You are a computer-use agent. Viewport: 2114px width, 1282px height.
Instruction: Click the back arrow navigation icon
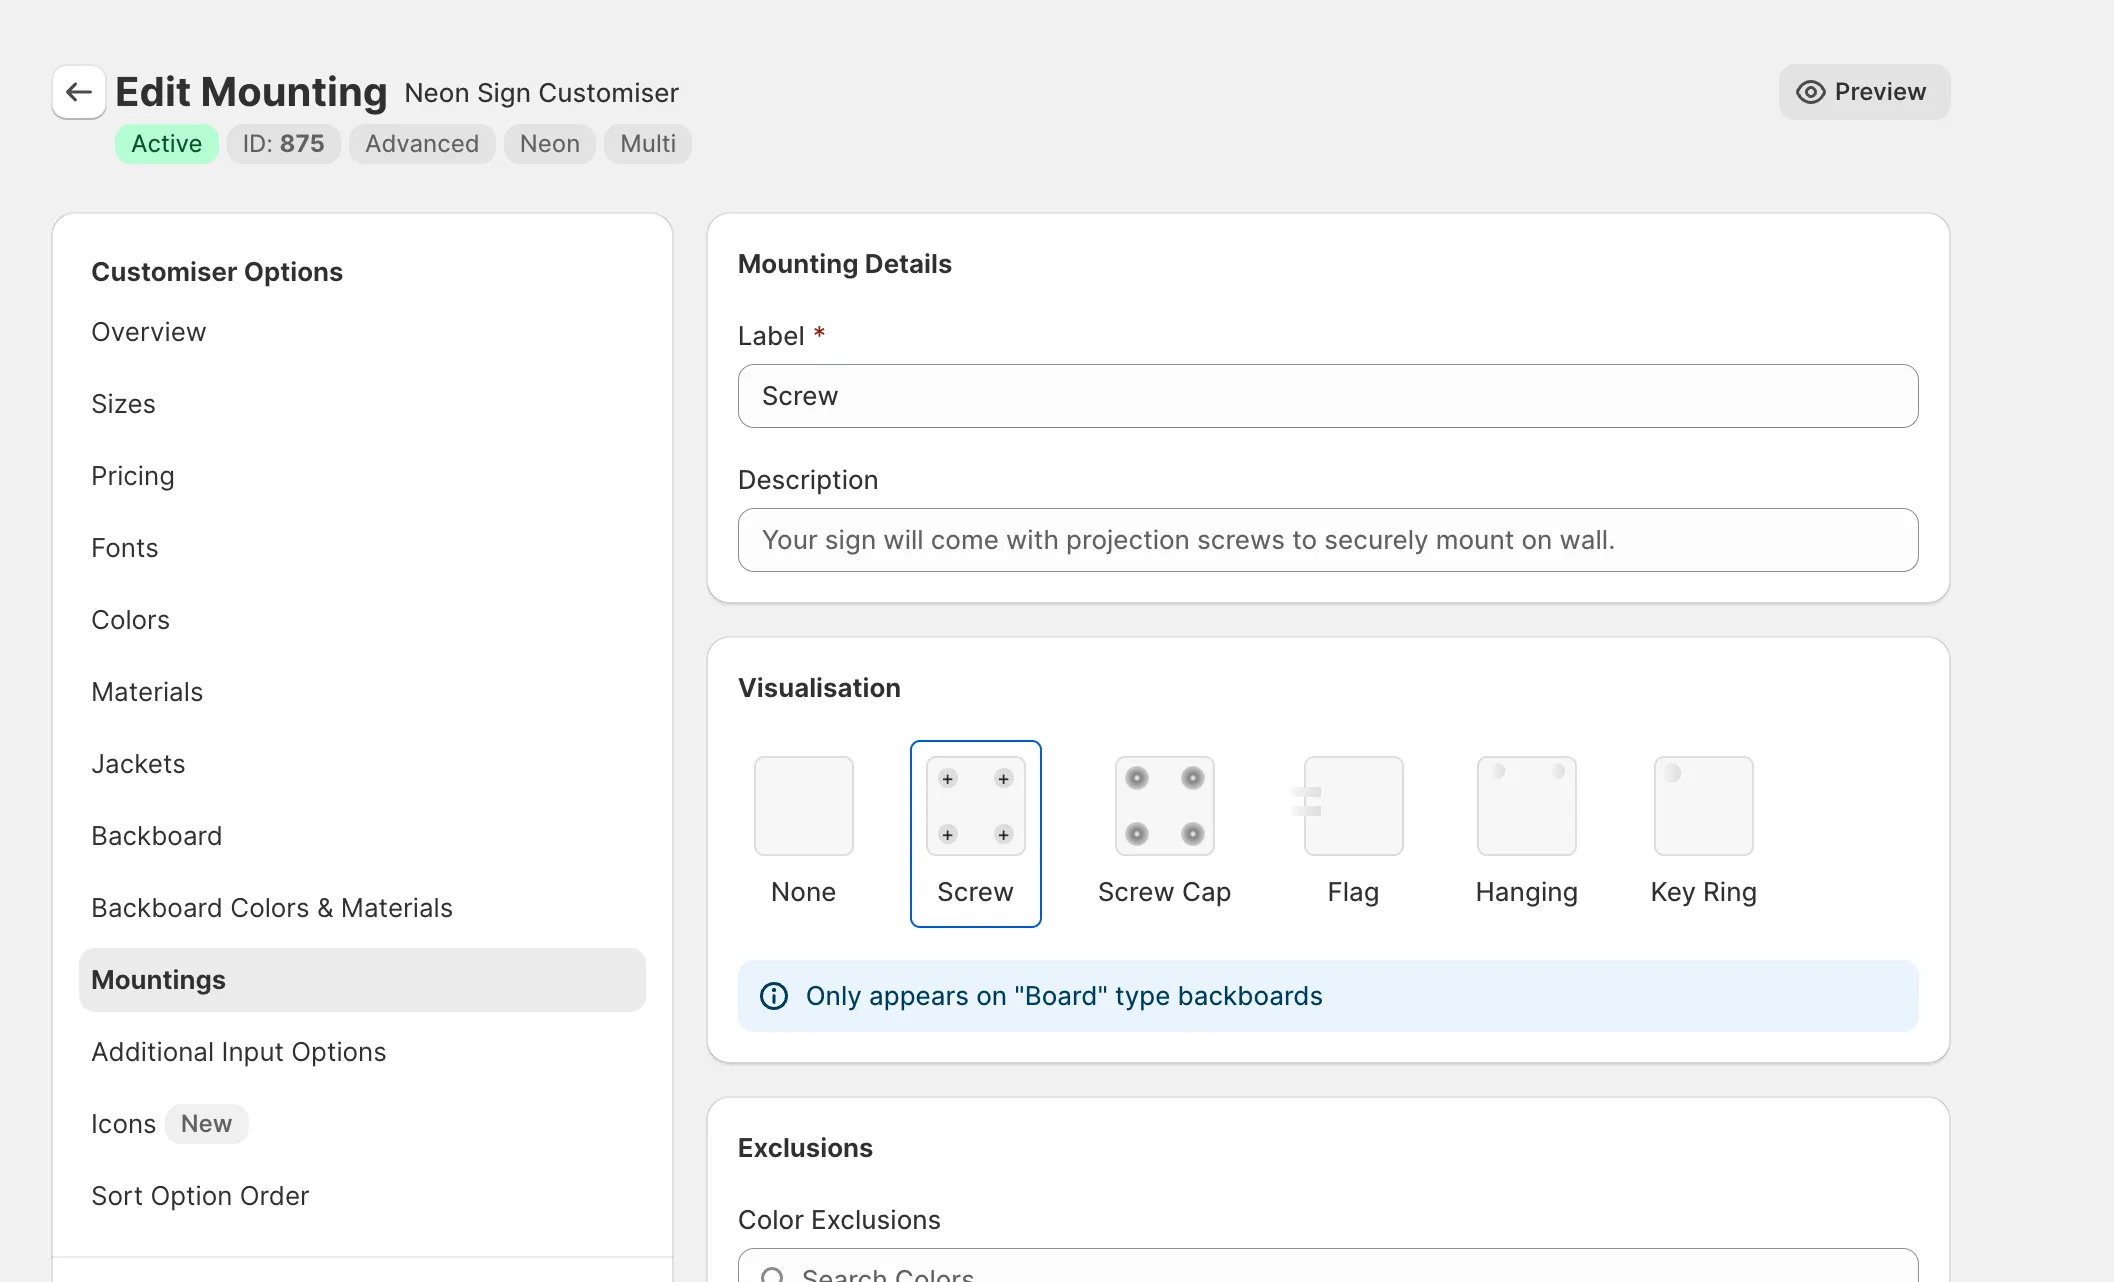pyautogui.click(x=79, y=92)
